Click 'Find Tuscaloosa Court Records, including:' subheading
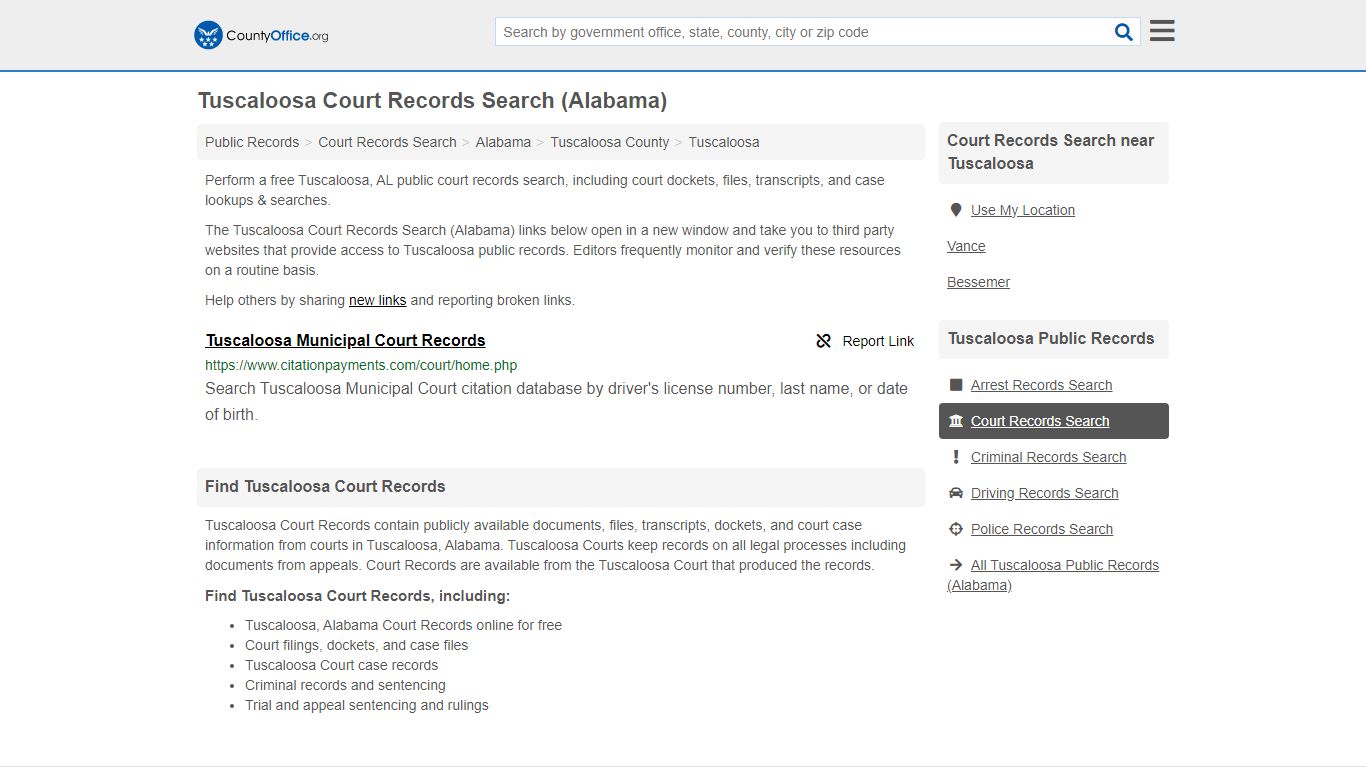1366x768 pixels. click(357, 596)
